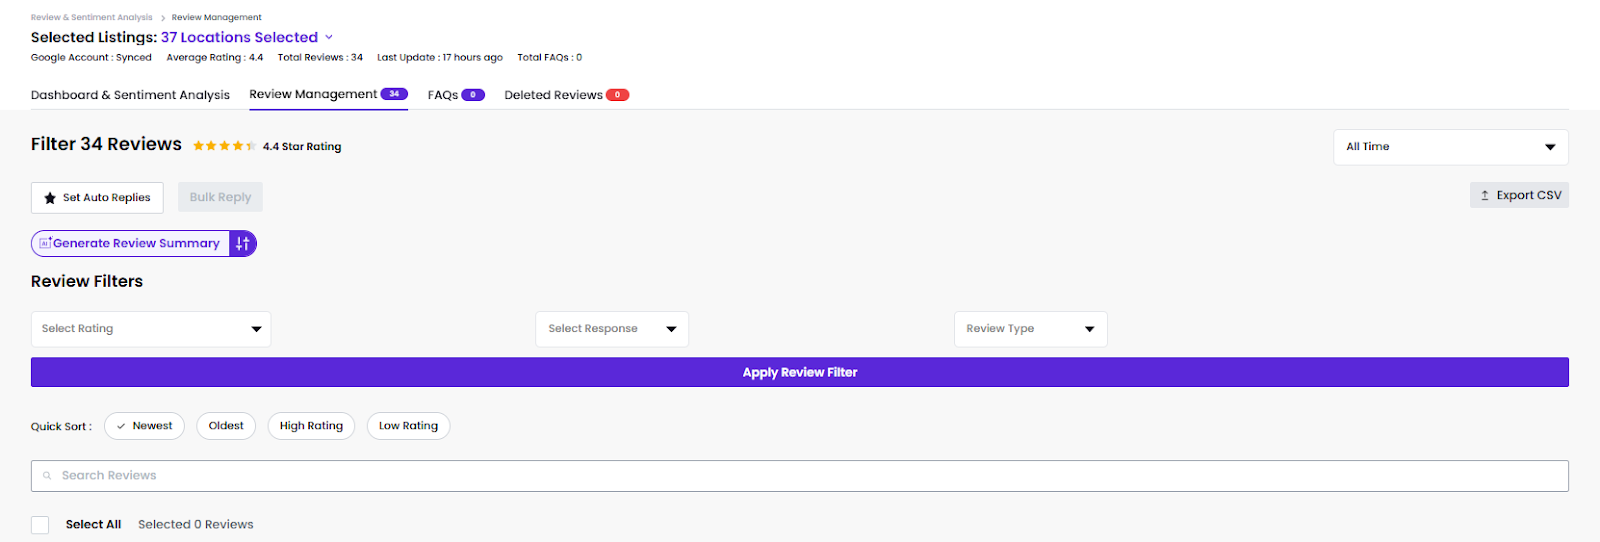Viewport: 1600px width, 542px height.
Task: Open the Select Response dropdown
Action: (x=612, y=329)
